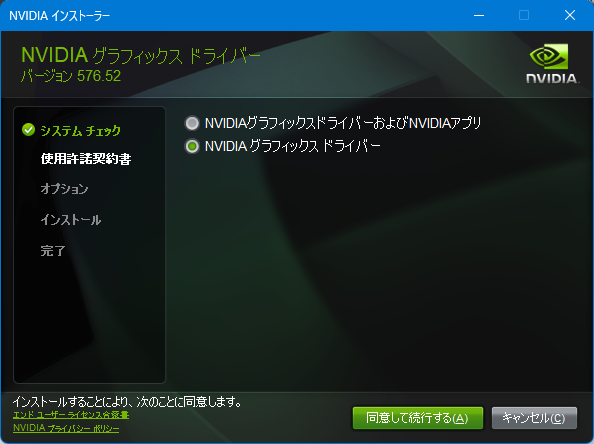Select the システム チェック step
This screenshot has height=444, width=594.
[80, 131]
